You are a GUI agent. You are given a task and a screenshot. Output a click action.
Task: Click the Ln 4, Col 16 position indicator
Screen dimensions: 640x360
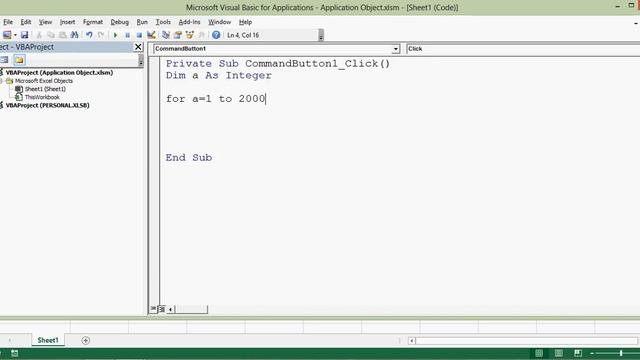click(x=243, y=35)
